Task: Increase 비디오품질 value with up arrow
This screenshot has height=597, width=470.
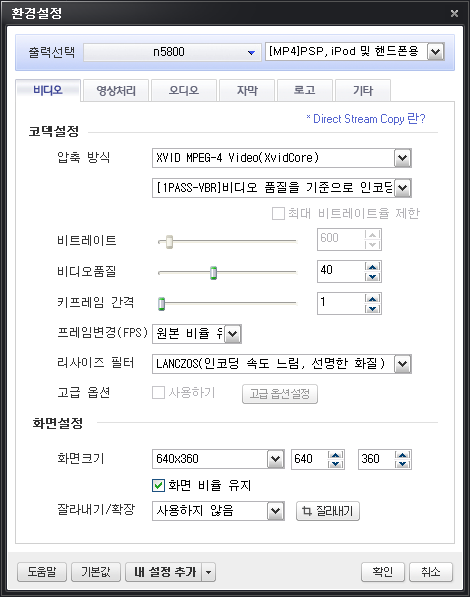Action: (x=372, y=267)
